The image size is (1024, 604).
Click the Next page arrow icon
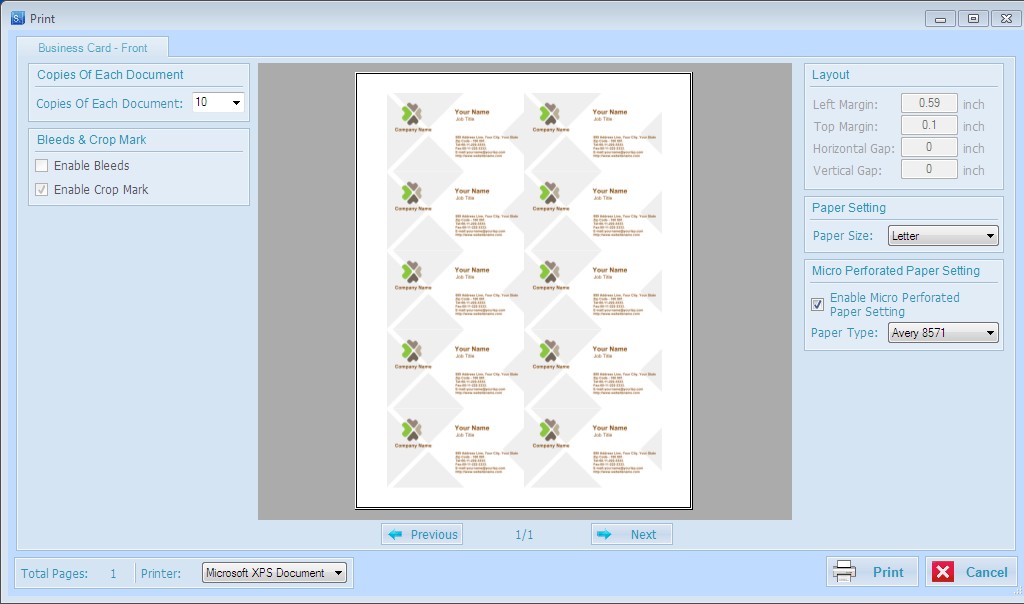604,535
